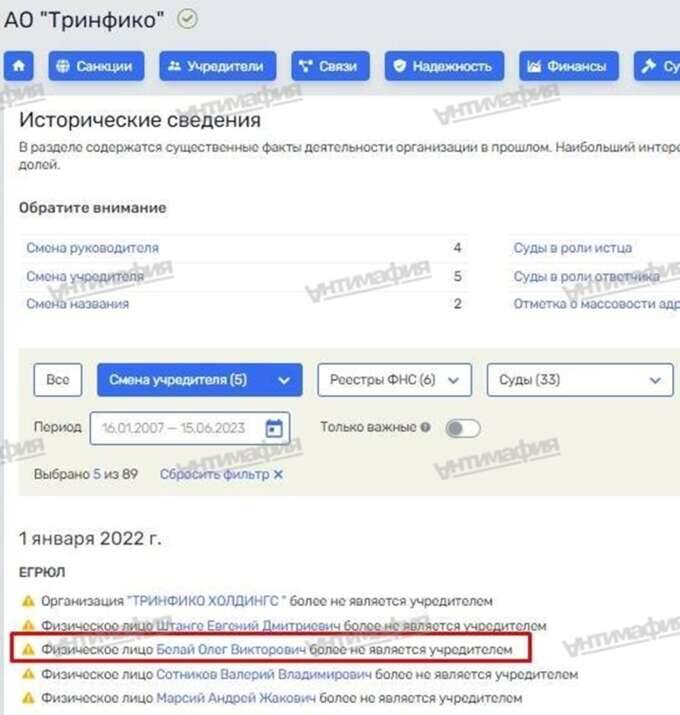Image resolution: width=680 pixels, height=715 pixels.
Task: Go to the Санкции tab
Action: tap(96, 67)
